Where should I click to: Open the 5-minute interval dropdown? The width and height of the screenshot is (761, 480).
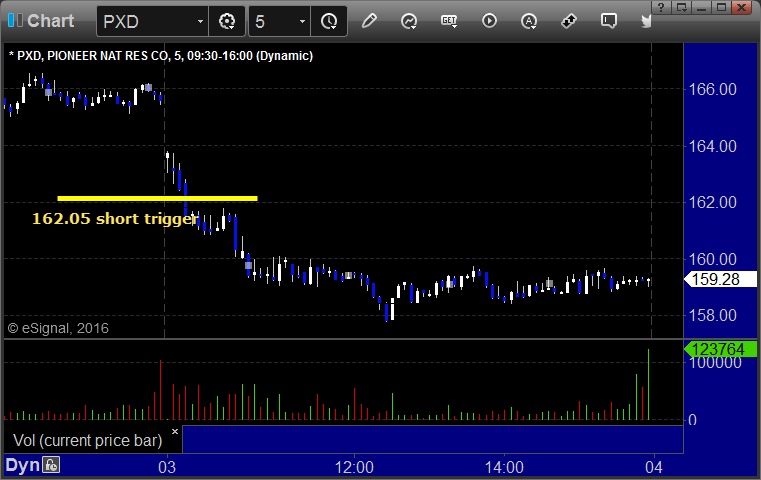click(x=302, y=22)
